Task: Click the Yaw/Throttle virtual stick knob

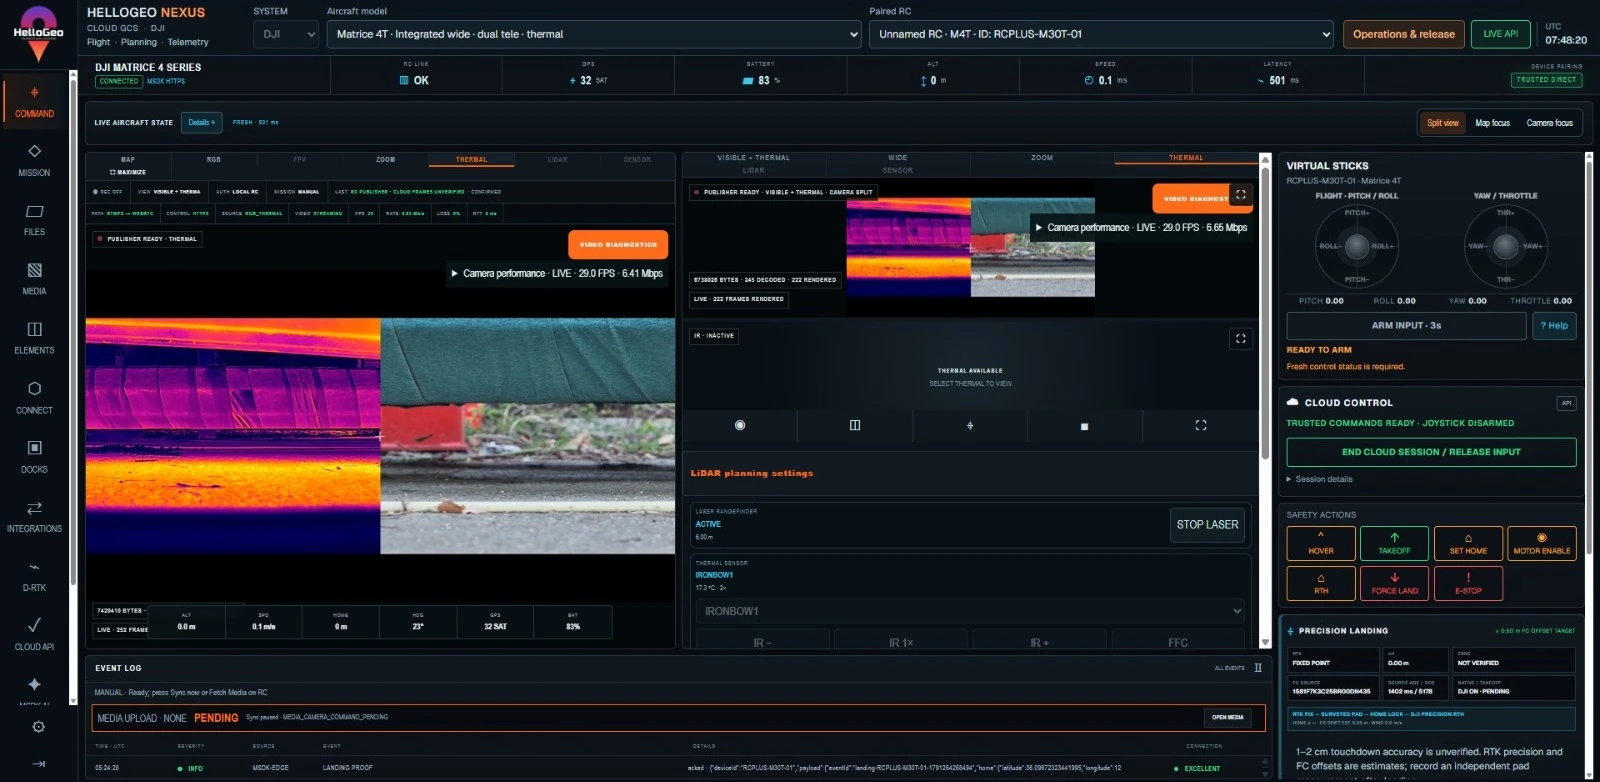Action: coord(1505,246)
